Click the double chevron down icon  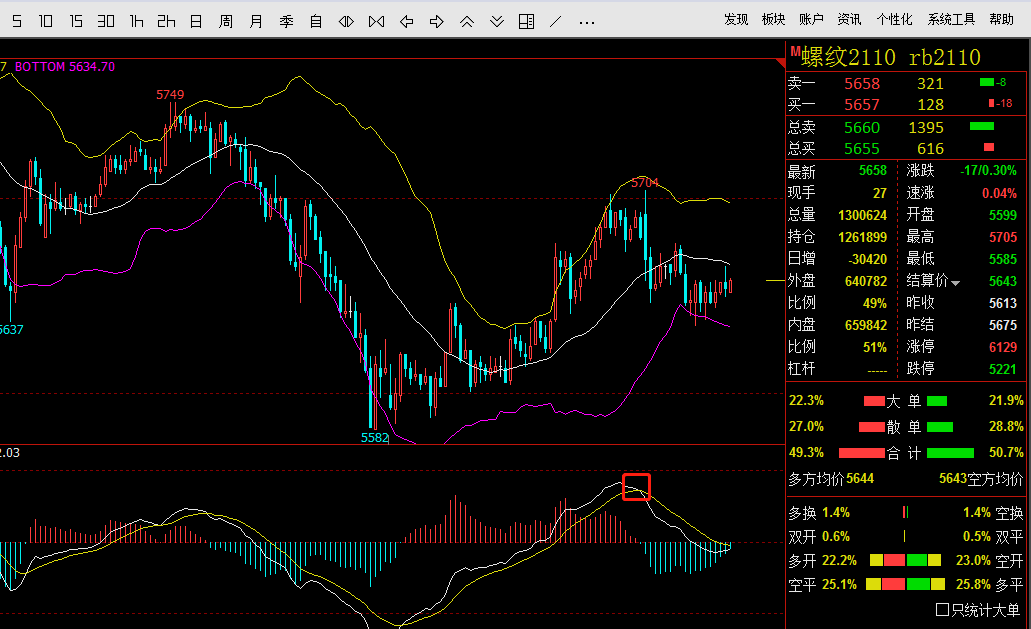click(x=497, y=22)
